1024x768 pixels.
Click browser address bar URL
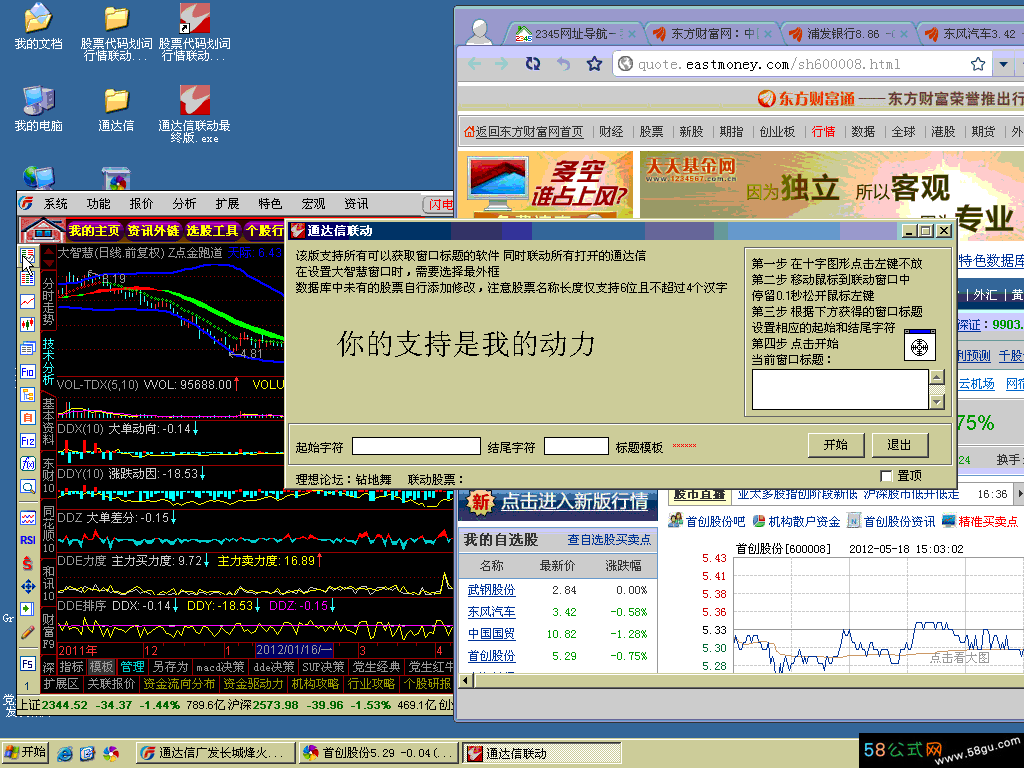click(x=769, y=64)
